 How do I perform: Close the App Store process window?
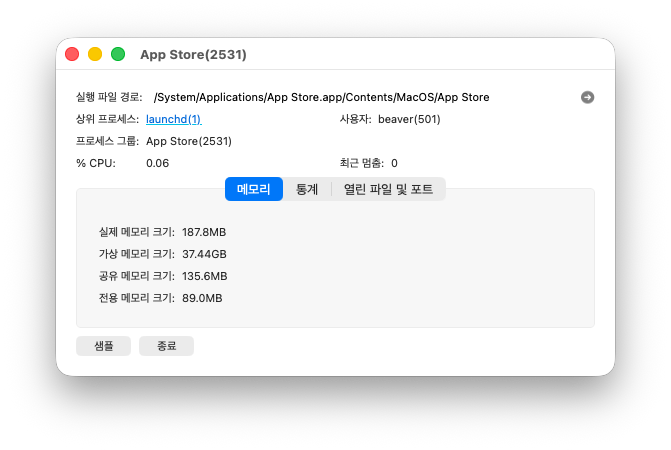(x=72, y=54)
